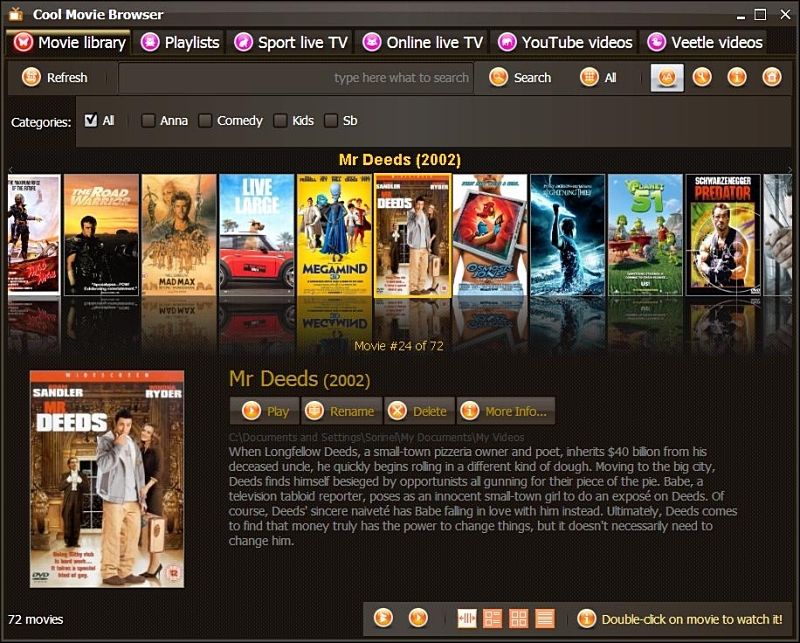Switch to thumbnail grid view icon

(x=517, y=617)
